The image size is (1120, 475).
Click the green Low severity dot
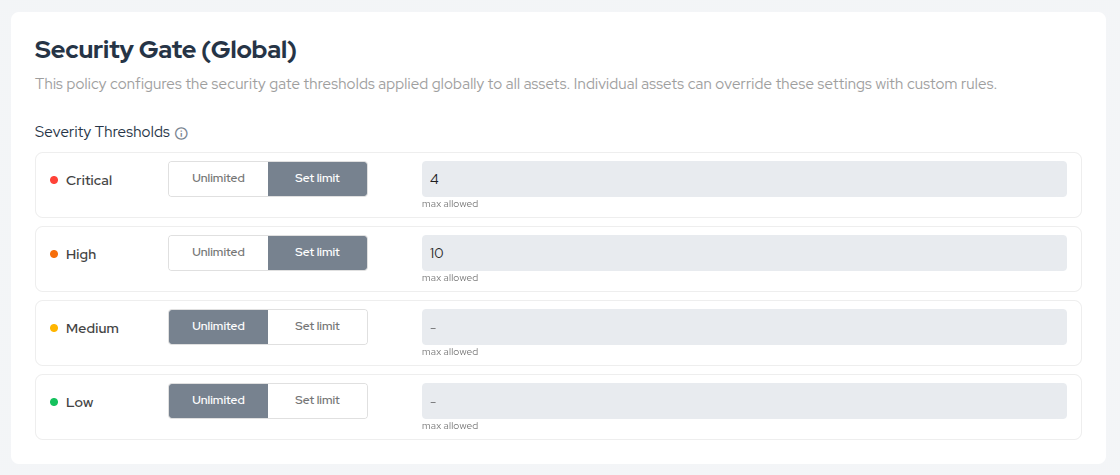click(54, 402)
